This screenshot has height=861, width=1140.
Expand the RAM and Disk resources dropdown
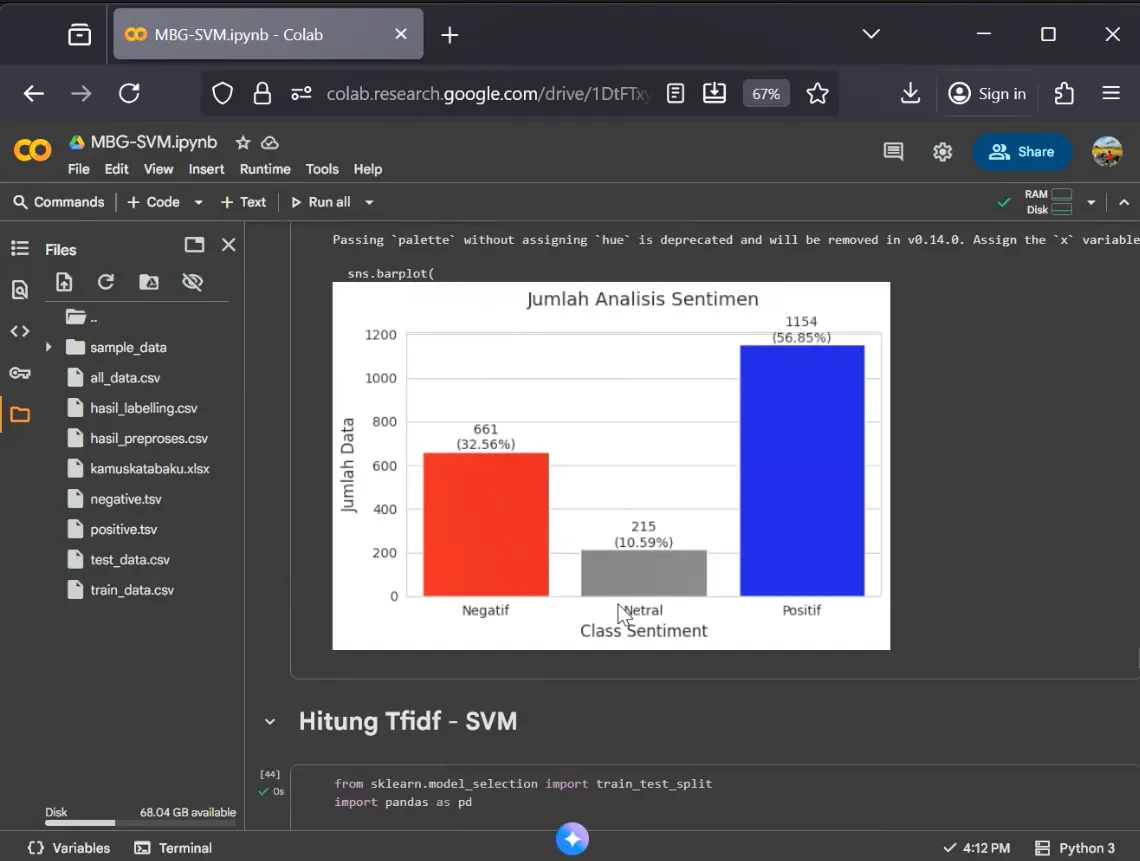[x=1090, y=202]
